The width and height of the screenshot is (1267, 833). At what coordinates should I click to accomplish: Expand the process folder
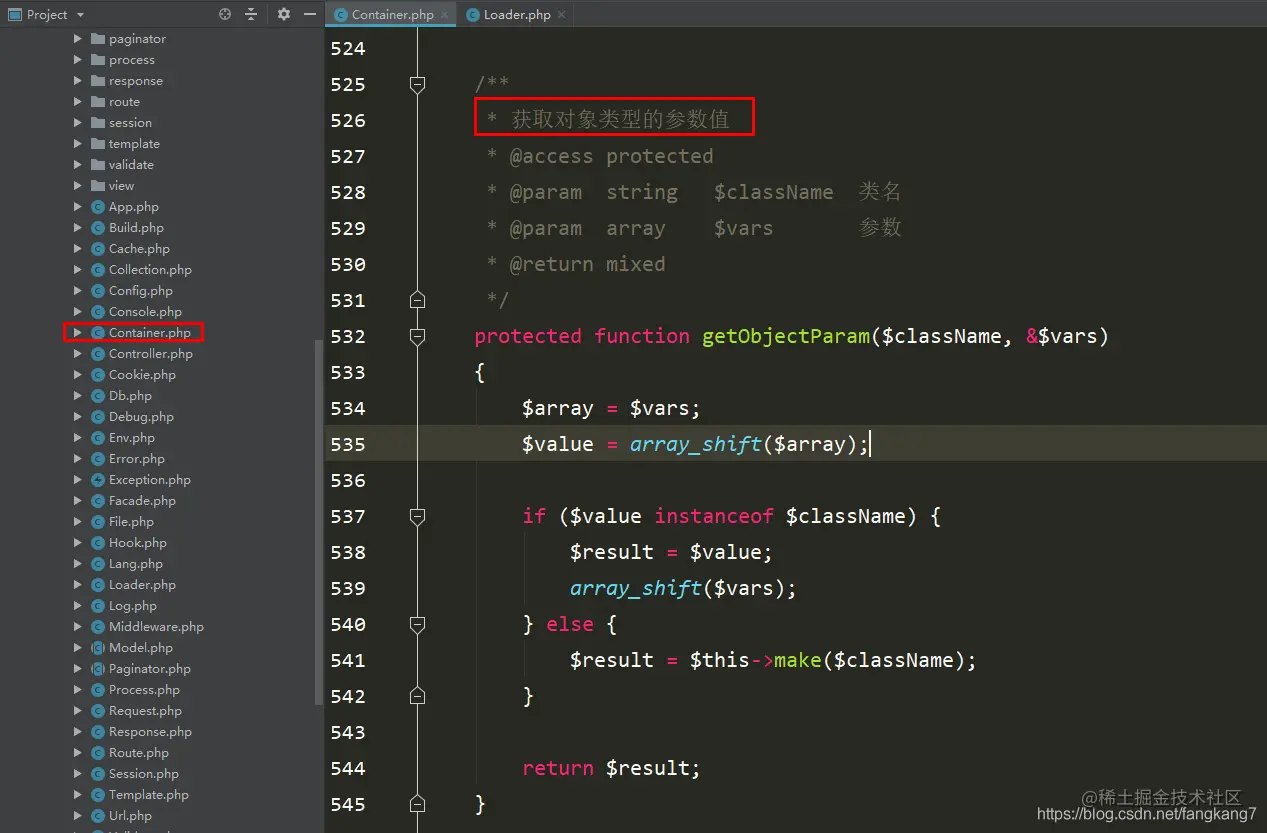tap(78, 60)
